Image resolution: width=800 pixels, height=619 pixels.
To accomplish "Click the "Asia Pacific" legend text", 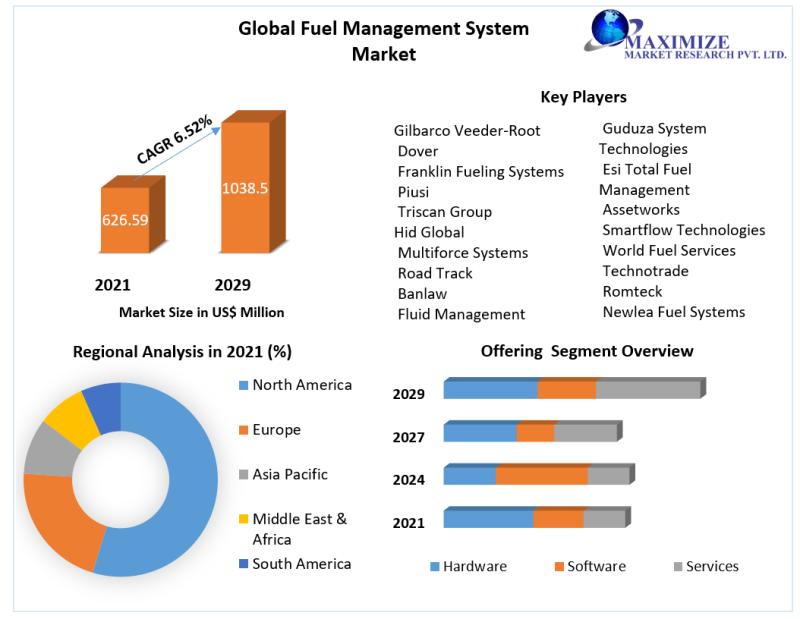I will coord(290,475).
